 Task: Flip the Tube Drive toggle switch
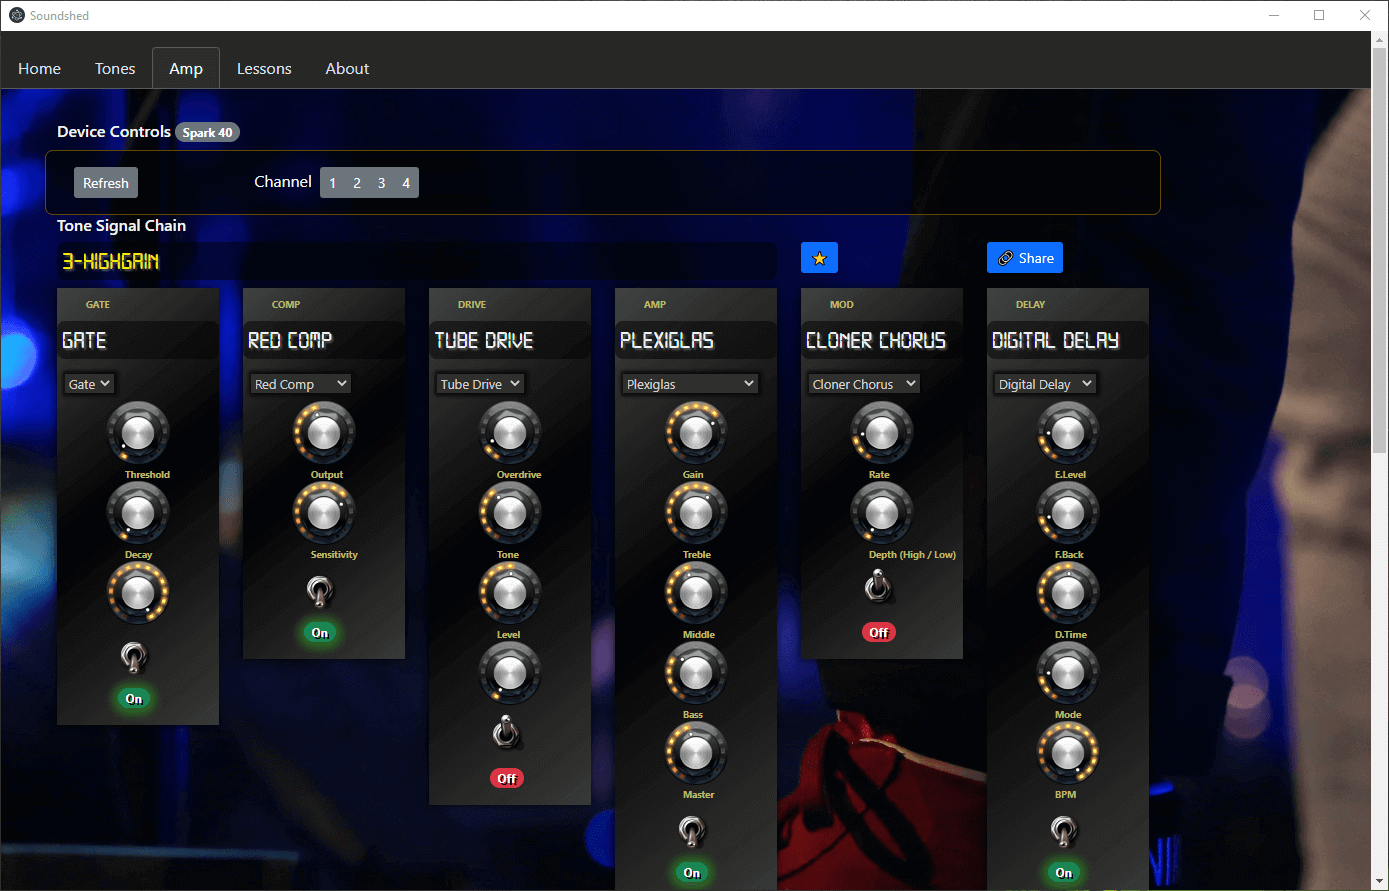point(506,733)
